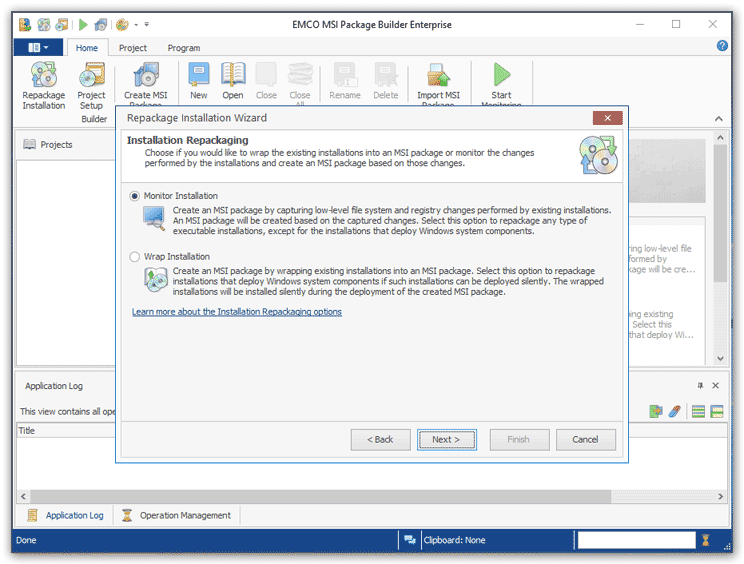Screen dimensions: 744x564
Task: Select the Projects panel header
Action: (48, 144)
